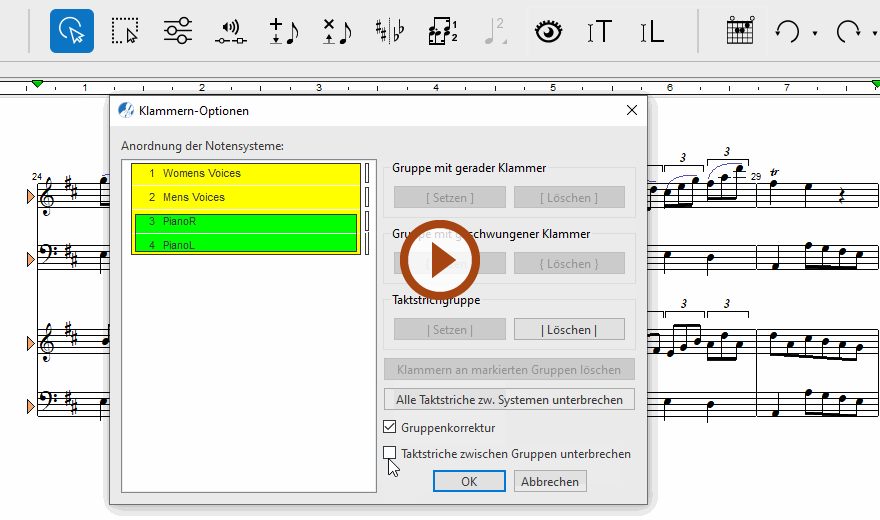Activate the dashed marquee selection tool
Screen dimensions: 880x520
click(x=125, y=31)
